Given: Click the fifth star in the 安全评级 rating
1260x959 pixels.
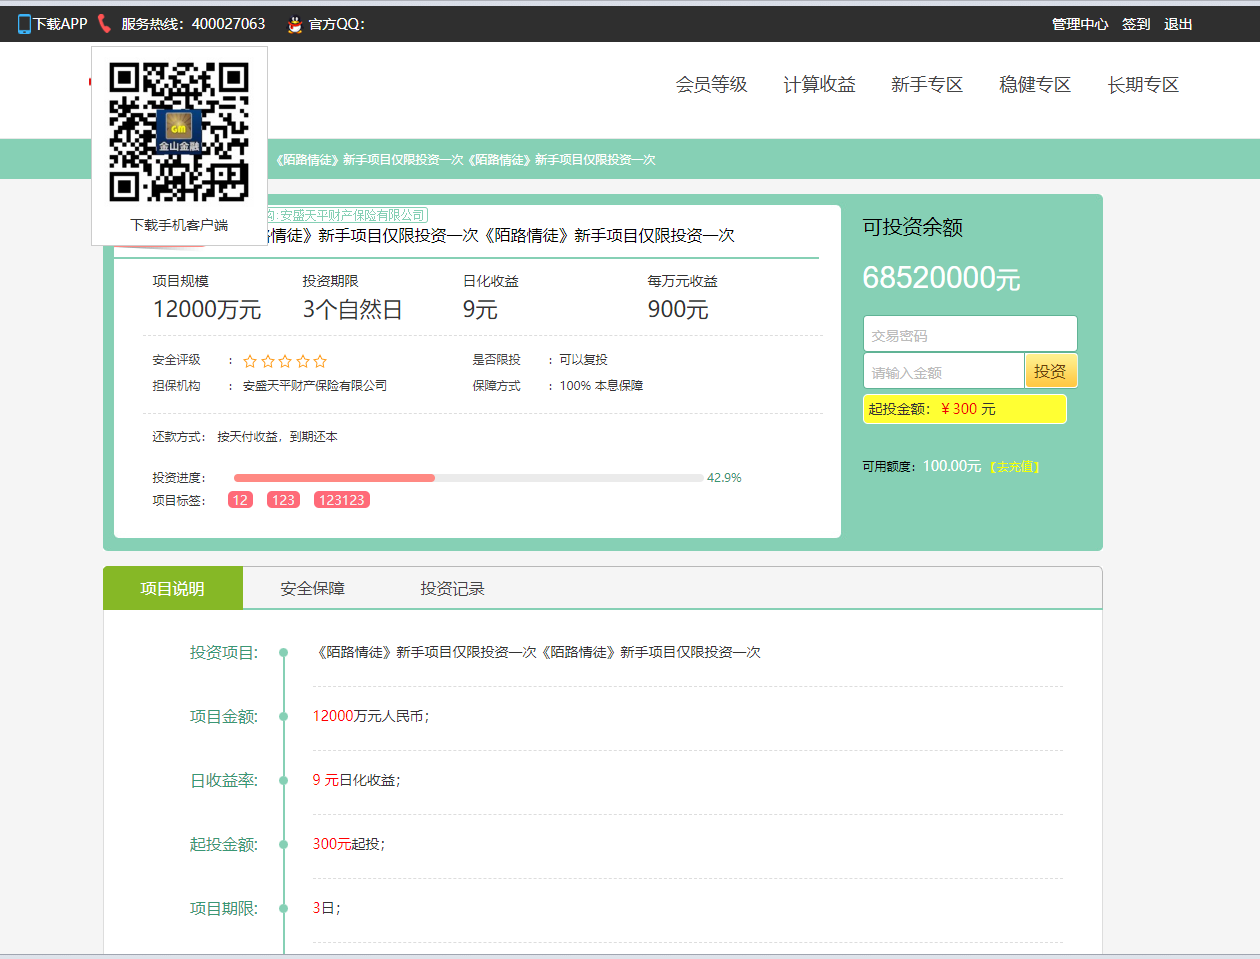Looking at the screenshot, I should [x=322, y=361].
